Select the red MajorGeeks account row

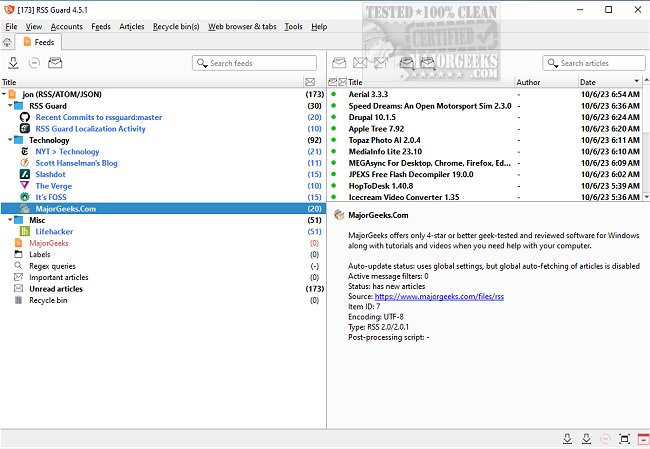163,243
